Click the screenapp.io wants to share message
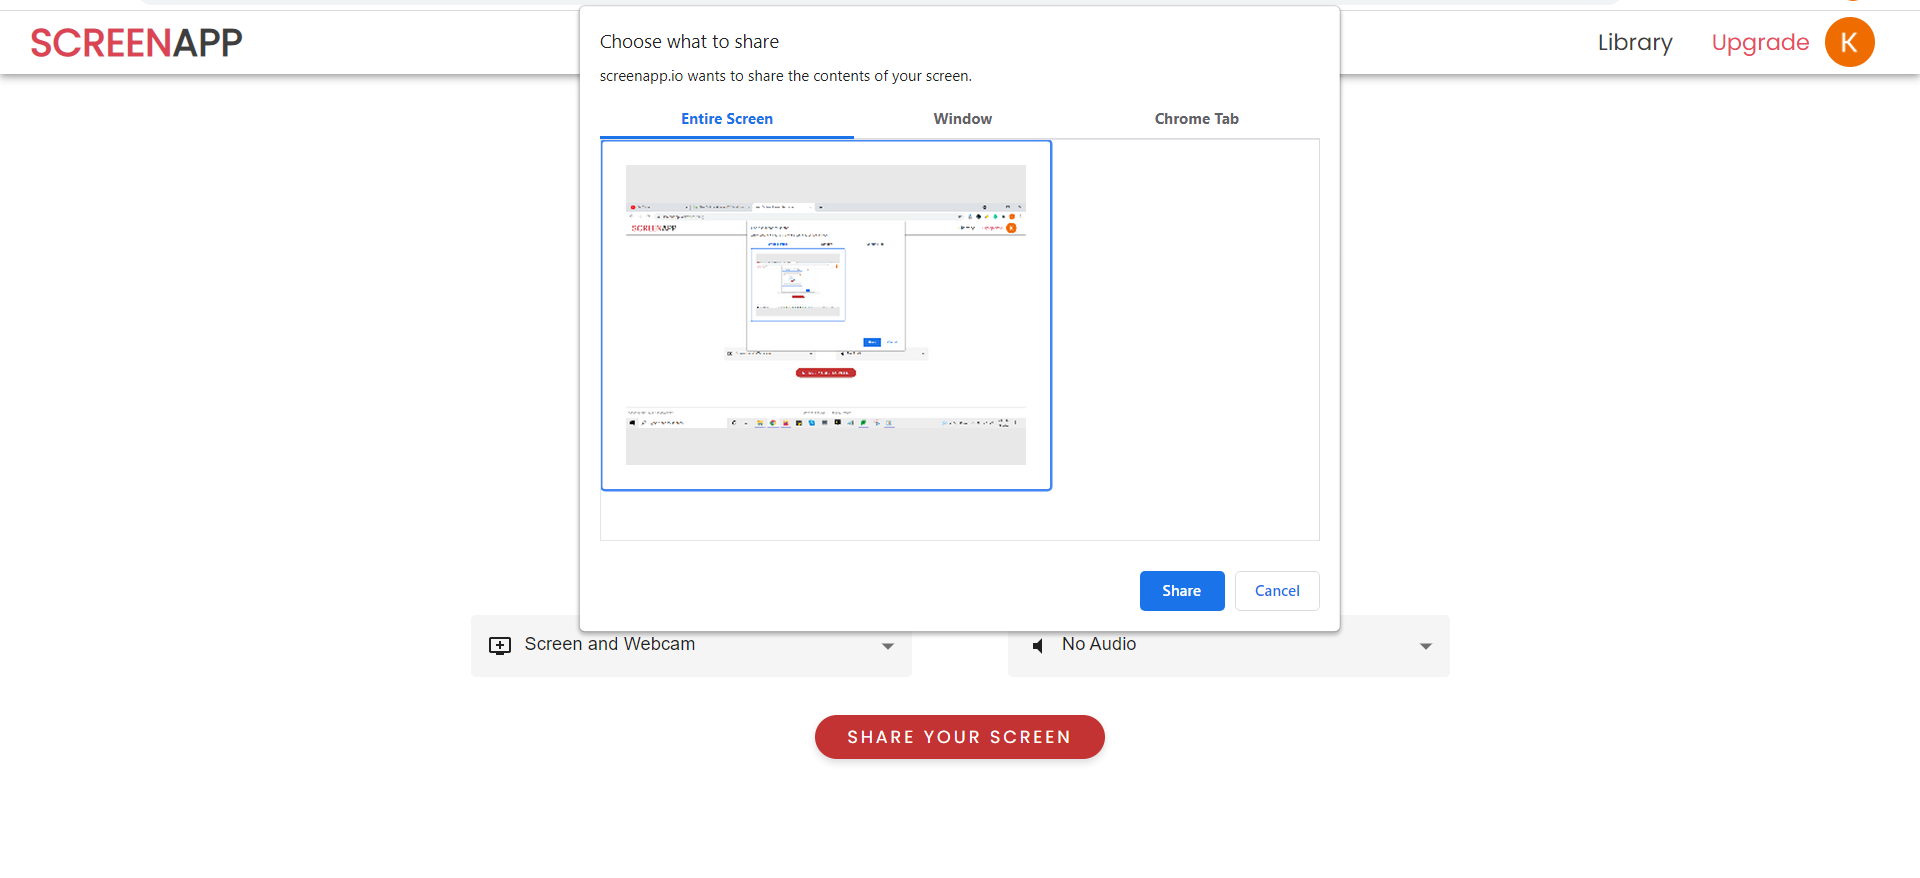Image resolution: width=1920 pixels, height=878 pixels. 785,76
